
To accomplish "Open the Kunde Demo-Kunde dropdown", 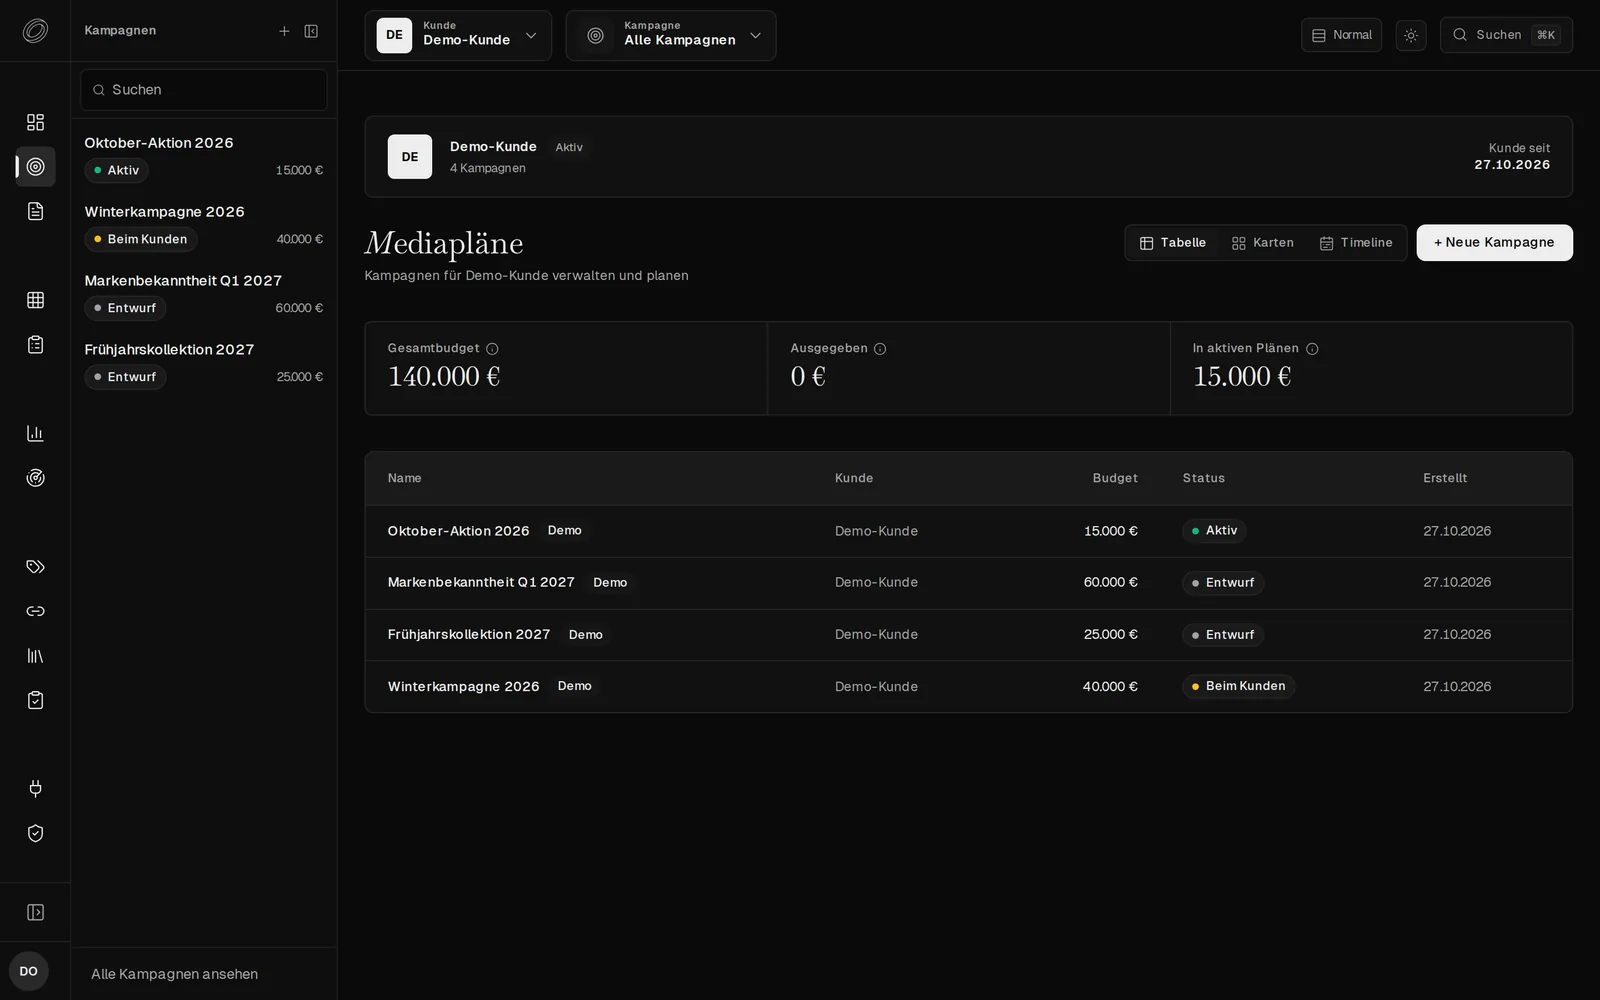I will pos(458,35).
